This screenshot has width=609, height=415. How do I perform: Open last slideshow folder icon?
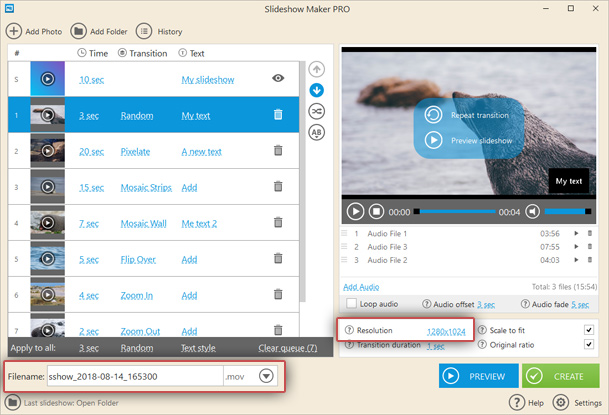[12, 403]
